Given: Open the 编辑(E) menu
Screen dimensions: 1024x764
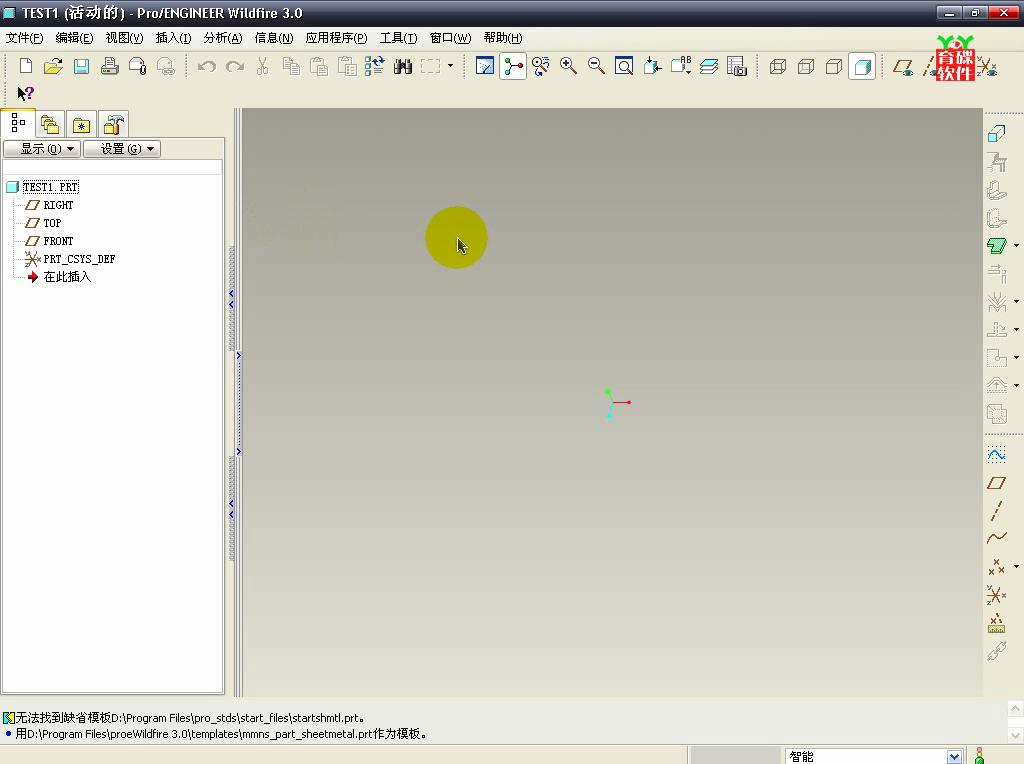Looking at the screenshot, I should tap(74, 38).
